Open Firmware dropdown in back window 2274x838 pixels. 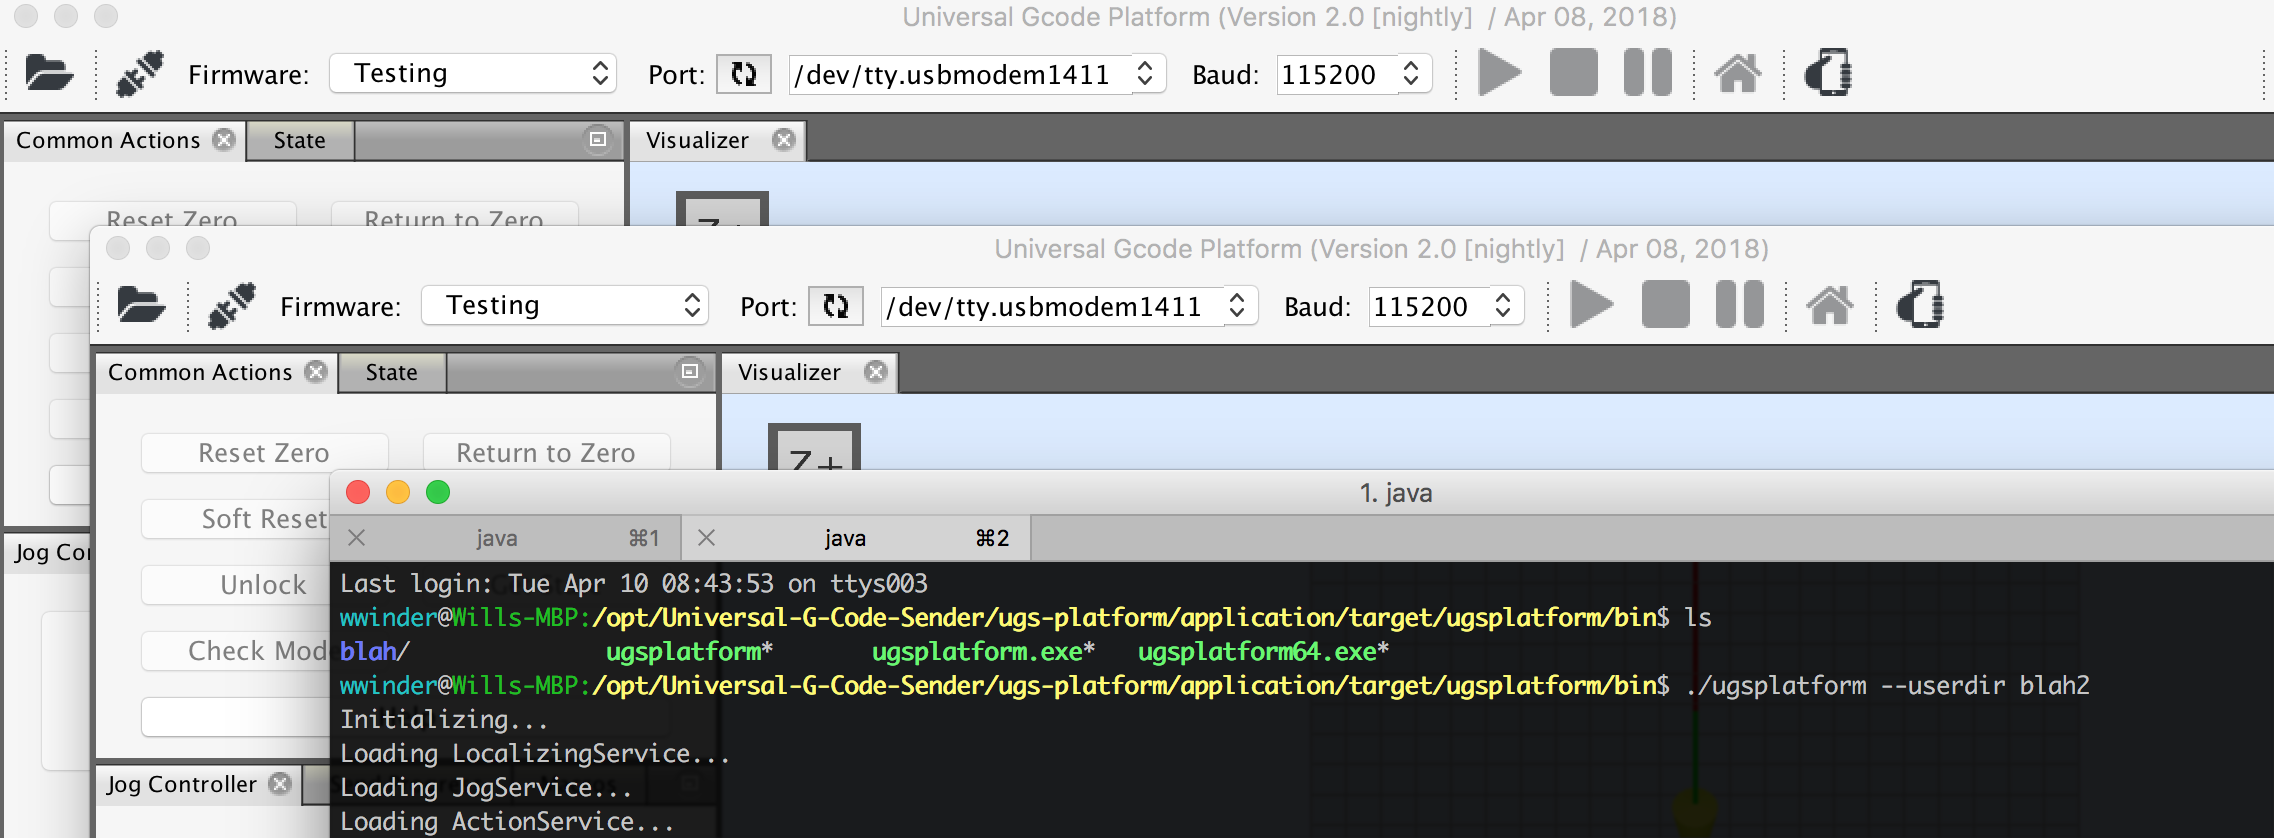tap(473, 74)
